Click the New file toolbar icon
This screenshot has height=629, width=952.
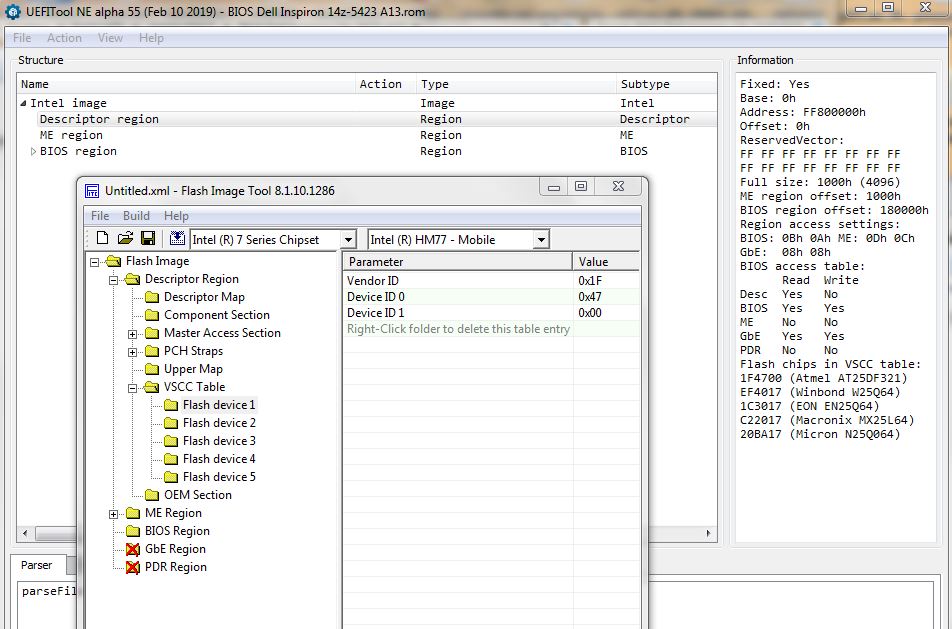pos(102,239)
